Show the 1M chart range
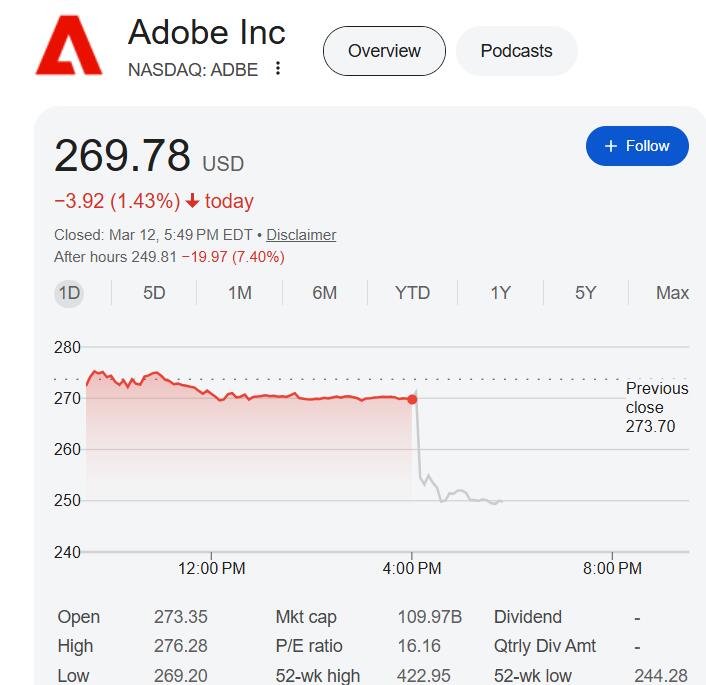The height and width of the screenshot is (685, 706). point(240,293)
